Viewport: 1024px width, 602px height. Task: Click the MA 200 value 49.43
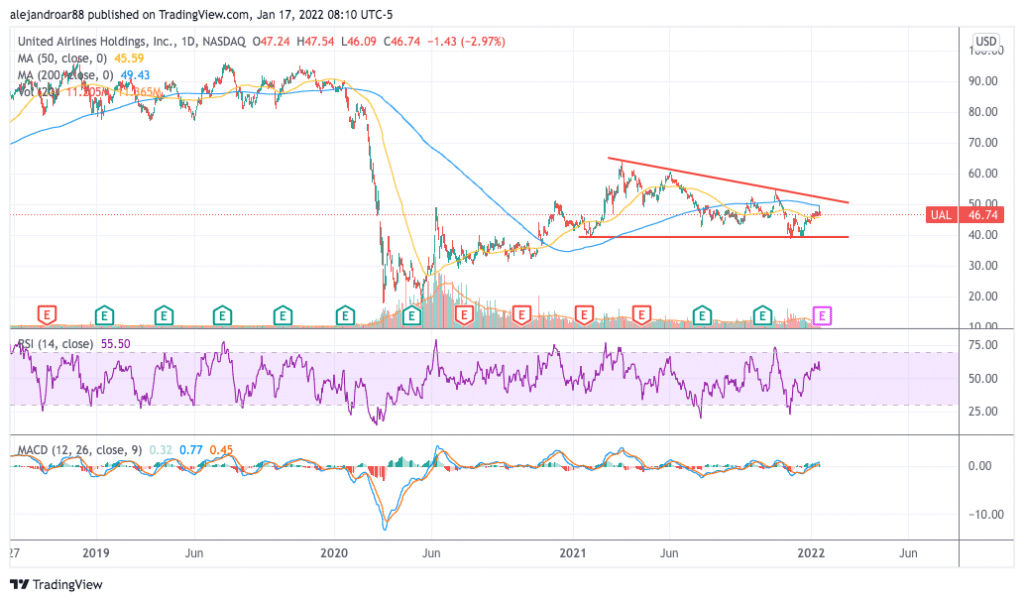tap(135, 75)
